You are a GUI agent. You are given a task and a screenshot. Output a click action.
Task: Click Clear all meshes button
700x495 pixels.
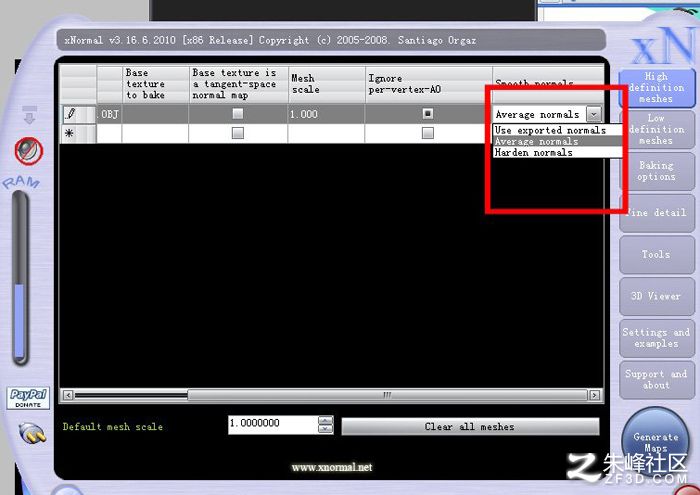point(470,427)
